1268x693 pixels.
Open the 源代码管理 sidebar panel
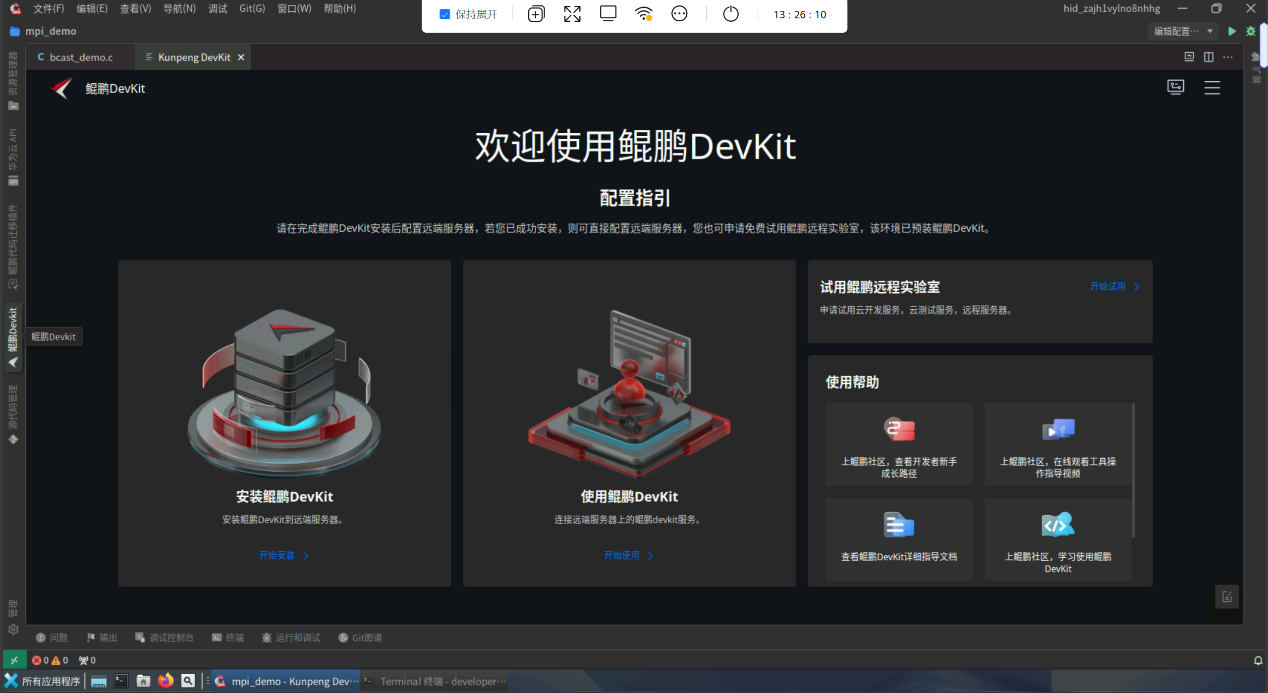point(13,414)
